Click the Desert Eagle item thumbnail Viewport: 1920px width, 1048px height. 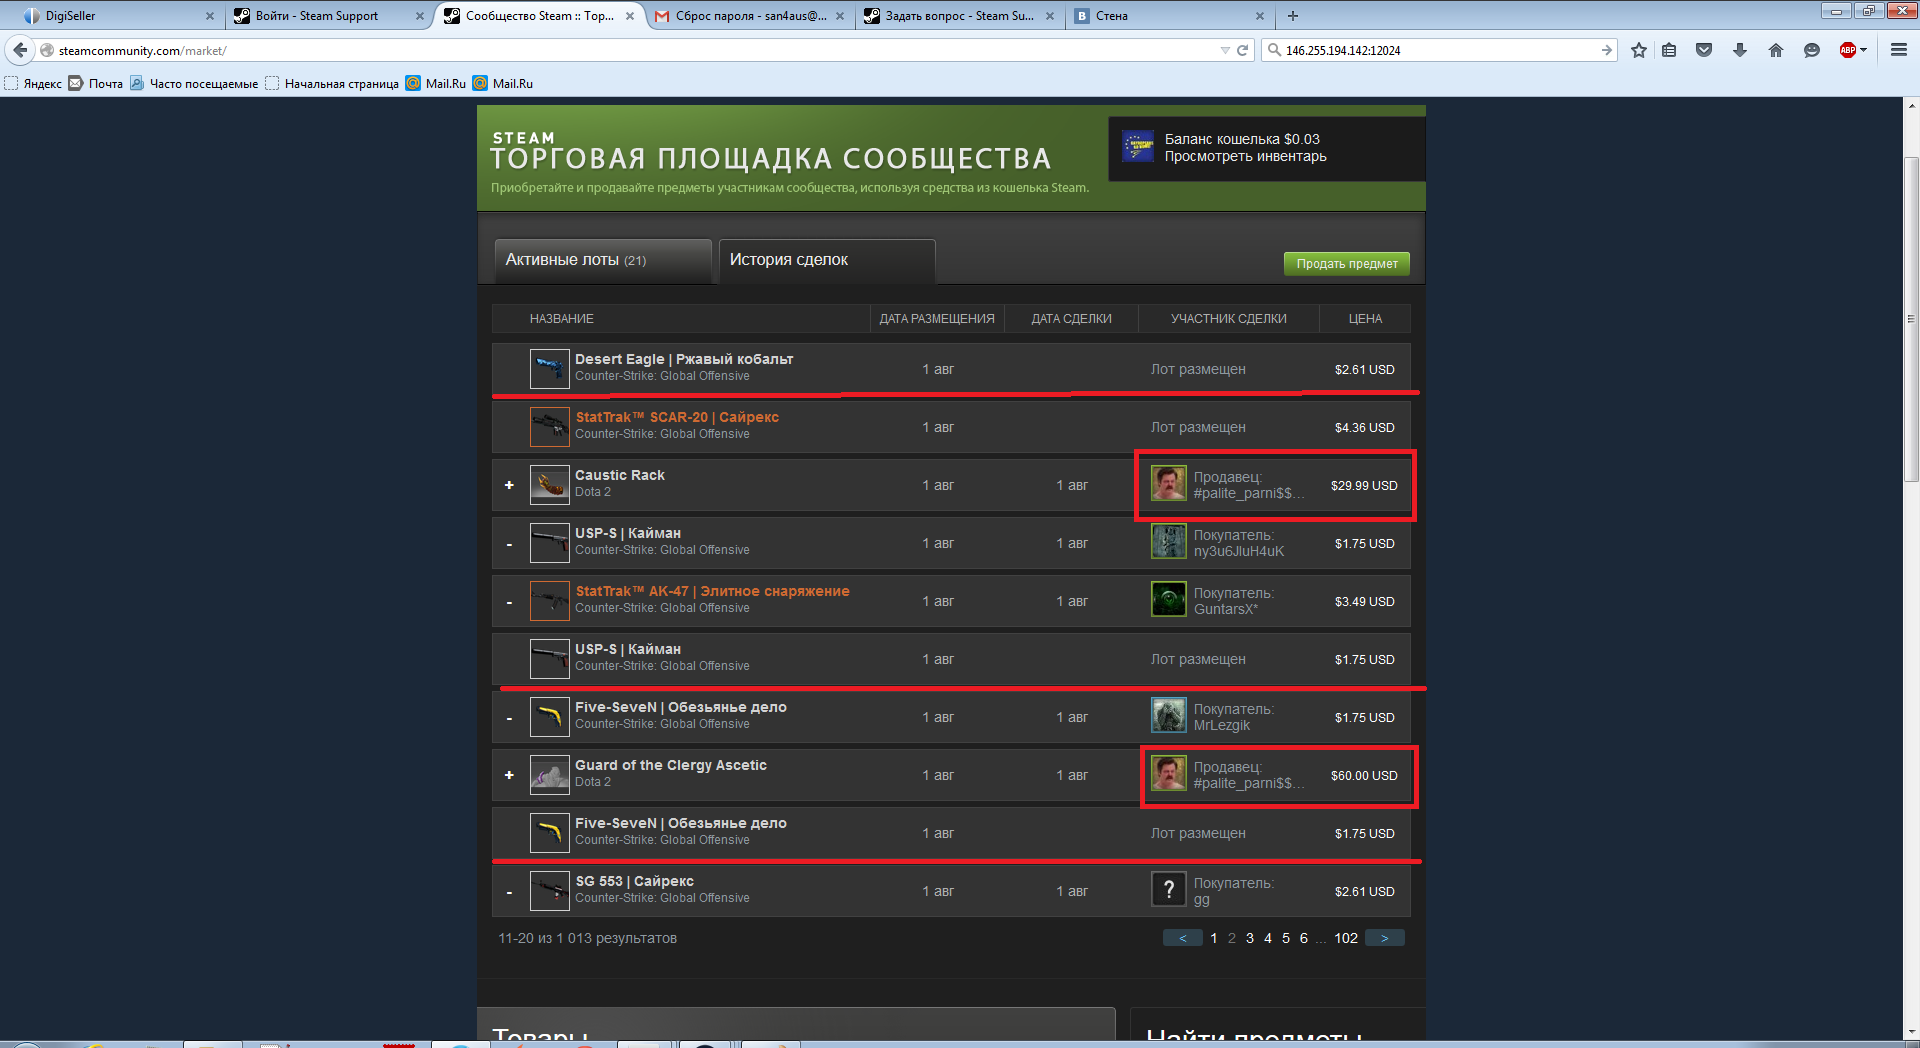549,369
